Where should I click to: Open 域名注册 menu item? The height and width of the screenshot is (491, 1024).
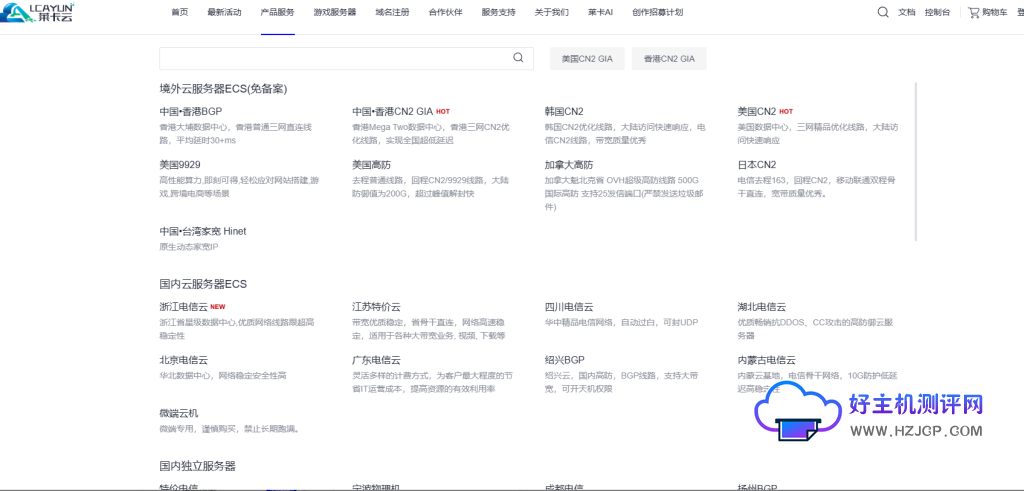tap(392, 12)
